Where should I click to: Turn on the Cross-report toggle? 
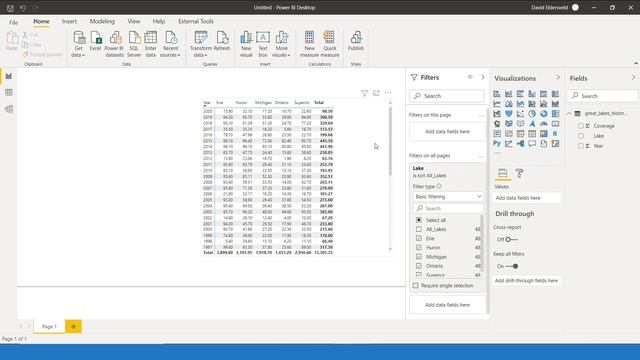[511, 240]
